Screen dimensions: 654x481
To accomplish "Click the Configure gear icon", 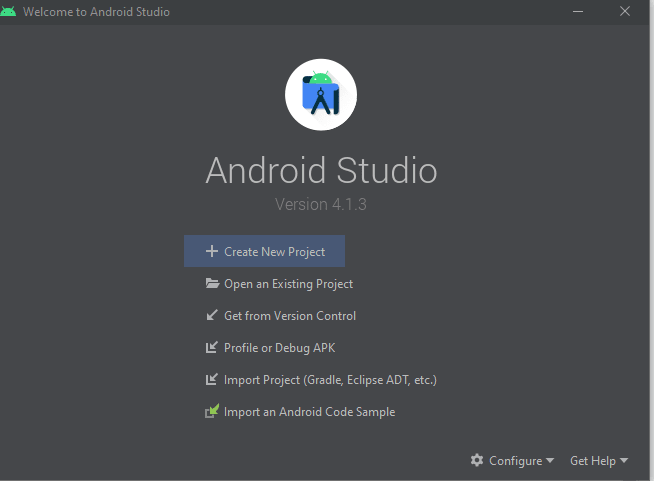I will tap(477, 460).
